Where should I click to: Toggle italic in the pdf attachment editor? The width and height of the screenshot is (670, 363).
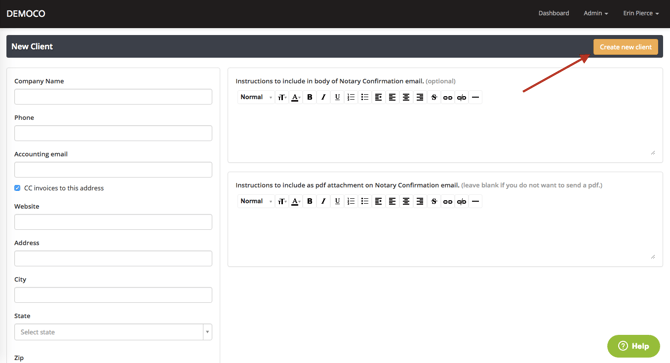click(323, 201)
